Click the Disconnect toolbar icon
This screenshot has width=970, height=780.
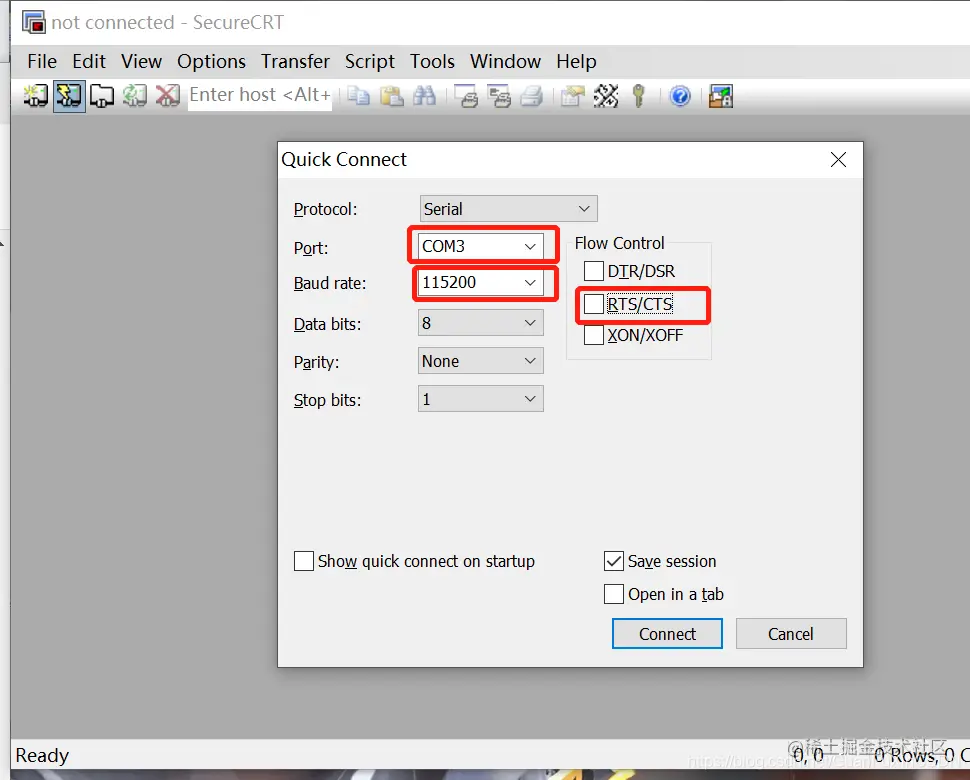(x=167, y=96)
